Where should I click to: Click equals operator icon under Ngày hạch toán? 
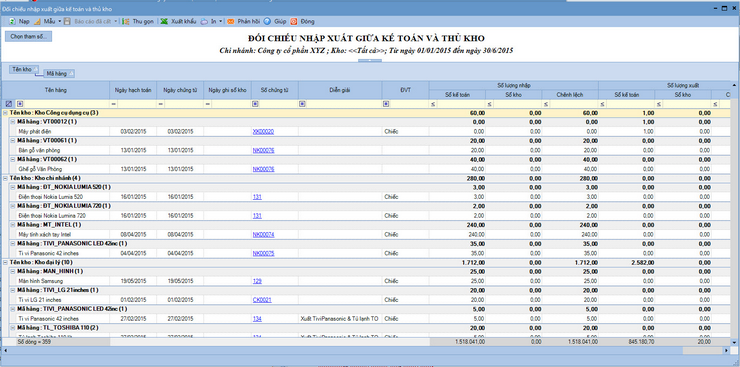tap(114, 104)
